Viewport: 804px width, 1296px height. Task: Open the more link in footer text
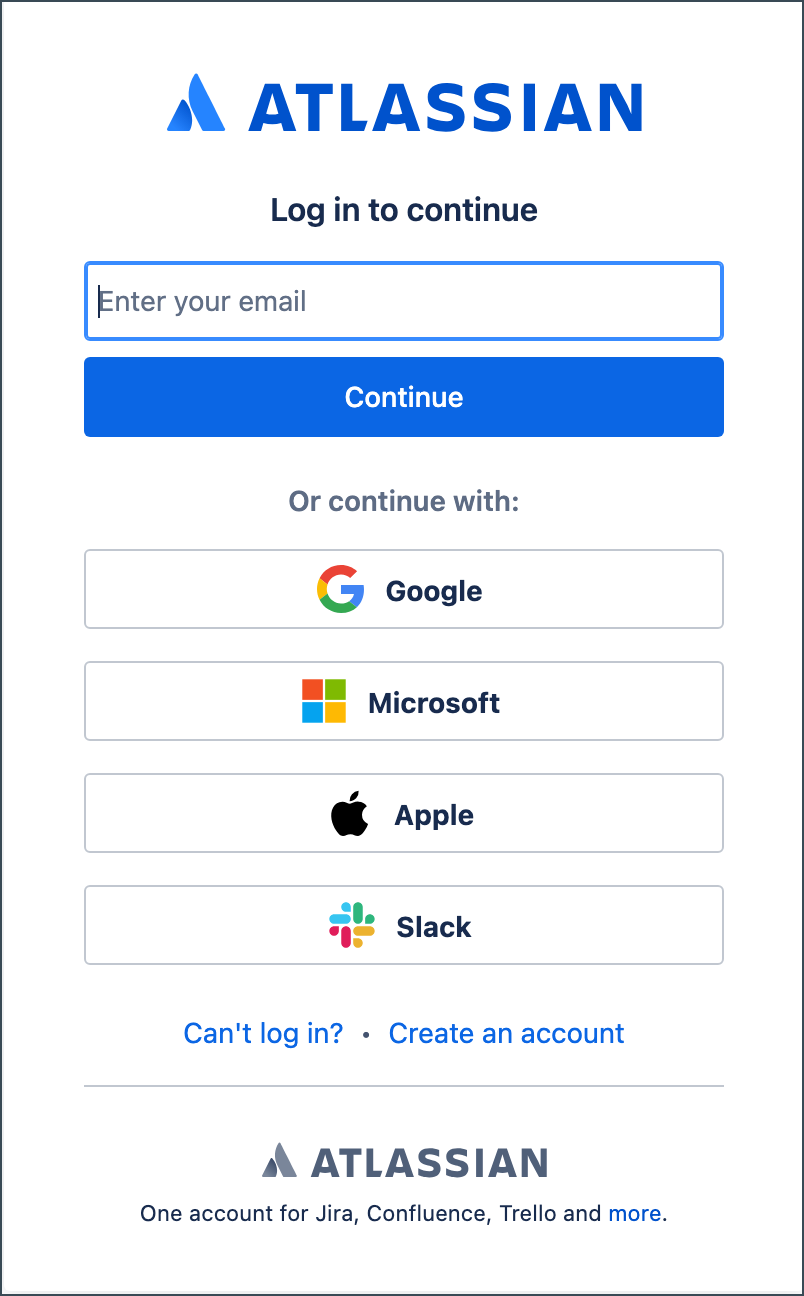(x=635, y=1214)
